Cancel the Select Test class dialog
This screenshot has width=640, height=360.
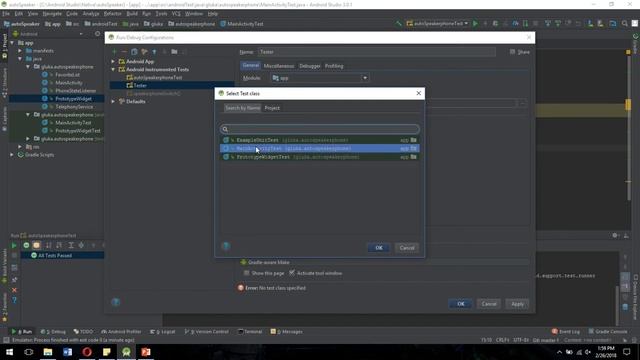pos(407,248)
